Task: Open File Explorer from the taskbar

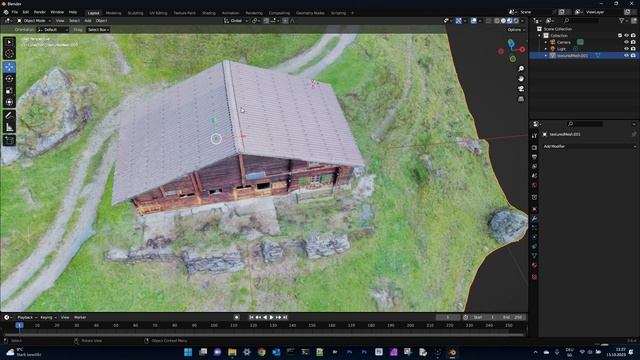Action: [x=232, y=352]
